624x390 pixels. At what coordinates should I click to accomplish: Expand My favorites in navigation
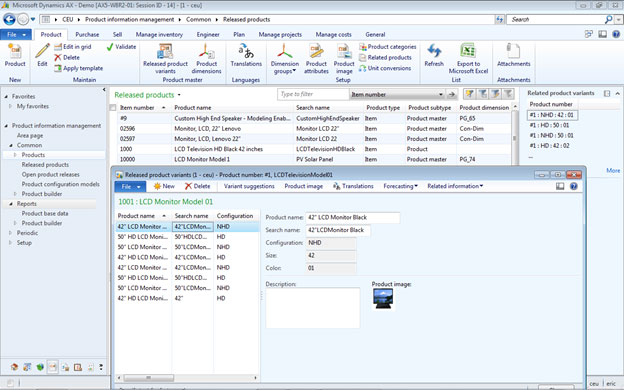click(11, 106)
